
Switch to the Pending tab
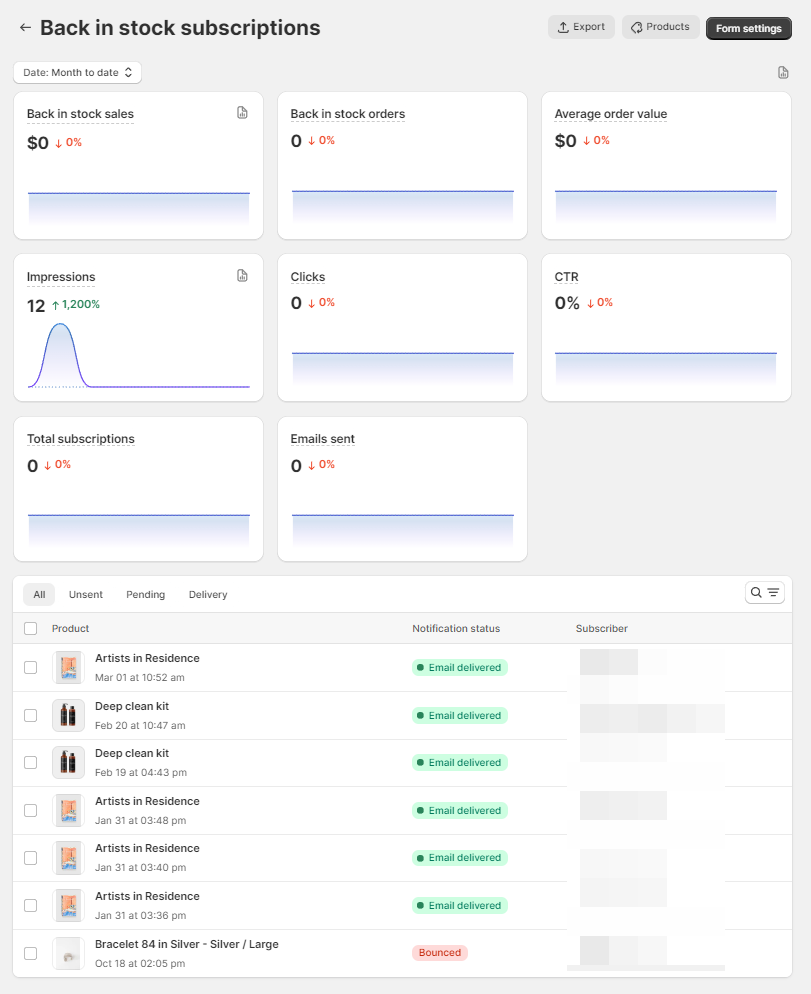coord(145,595)
